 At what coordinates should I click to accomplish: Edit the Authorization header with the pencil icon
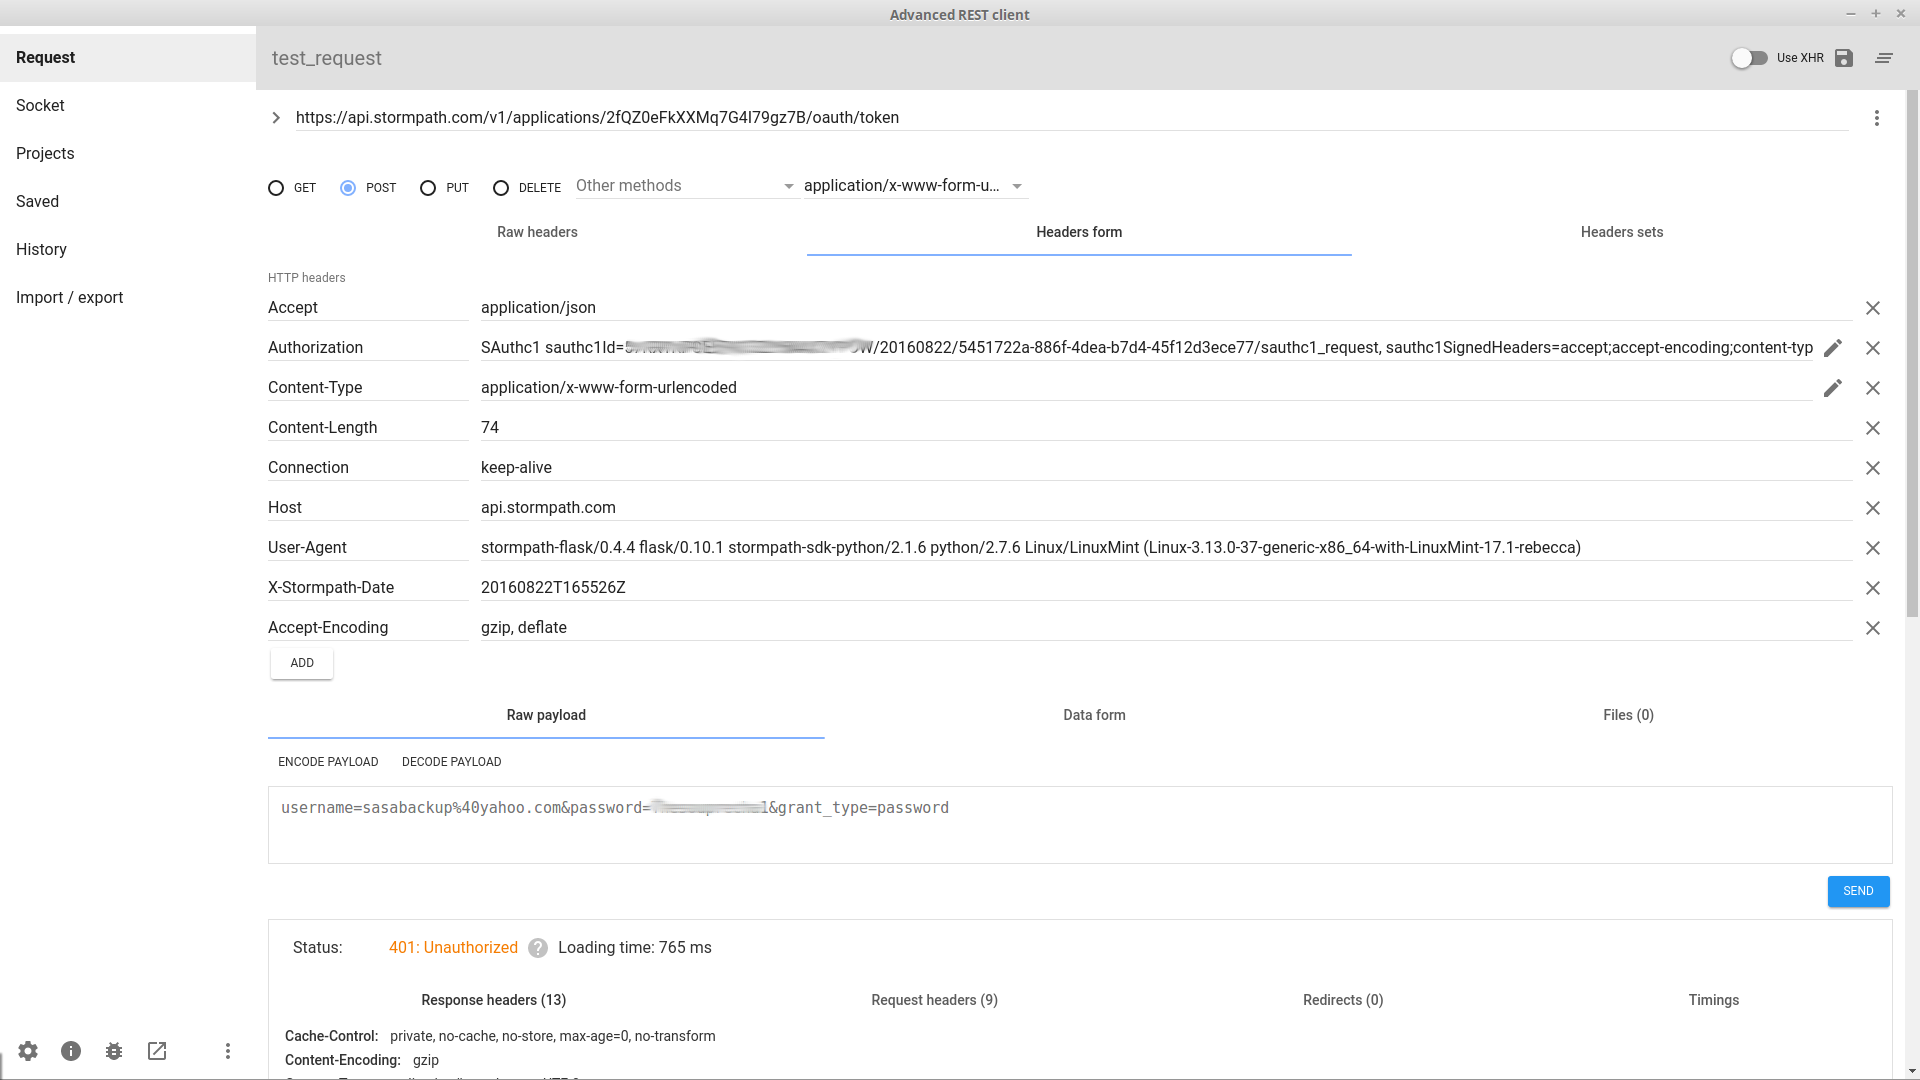click(1832, 348)
